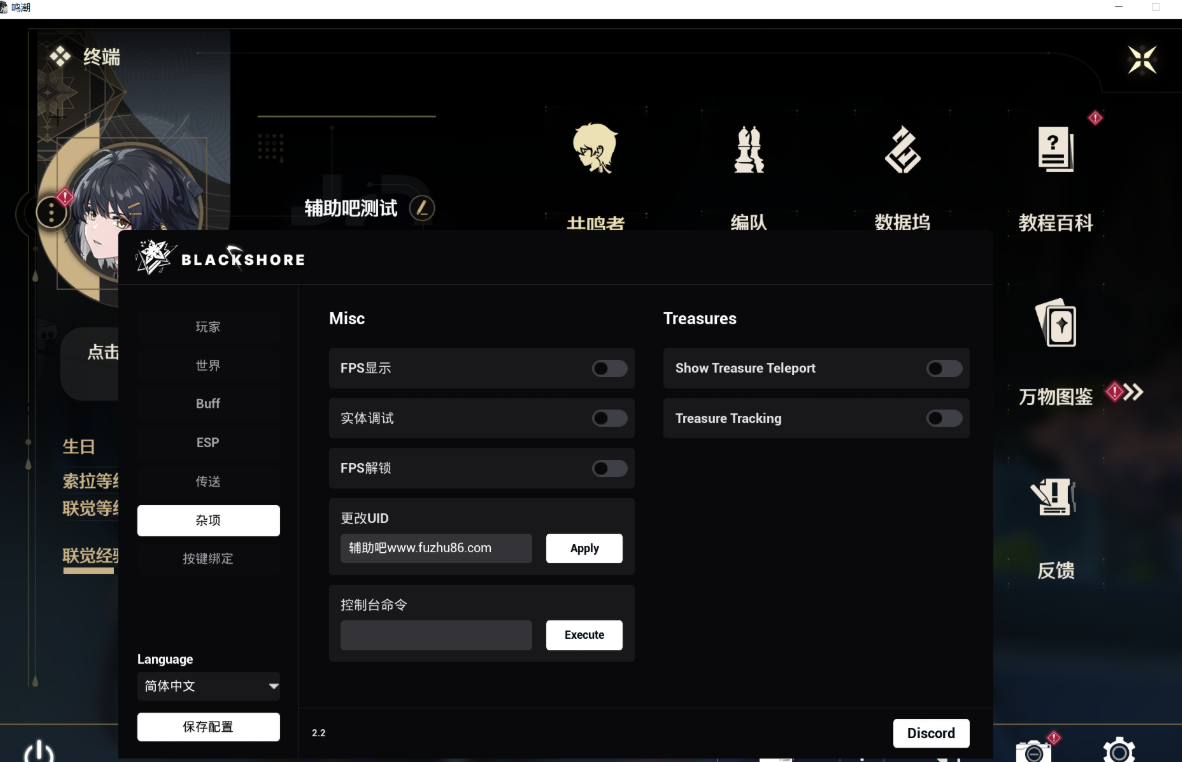Switch to the 传送 sidebar tab

pos(208,481)
